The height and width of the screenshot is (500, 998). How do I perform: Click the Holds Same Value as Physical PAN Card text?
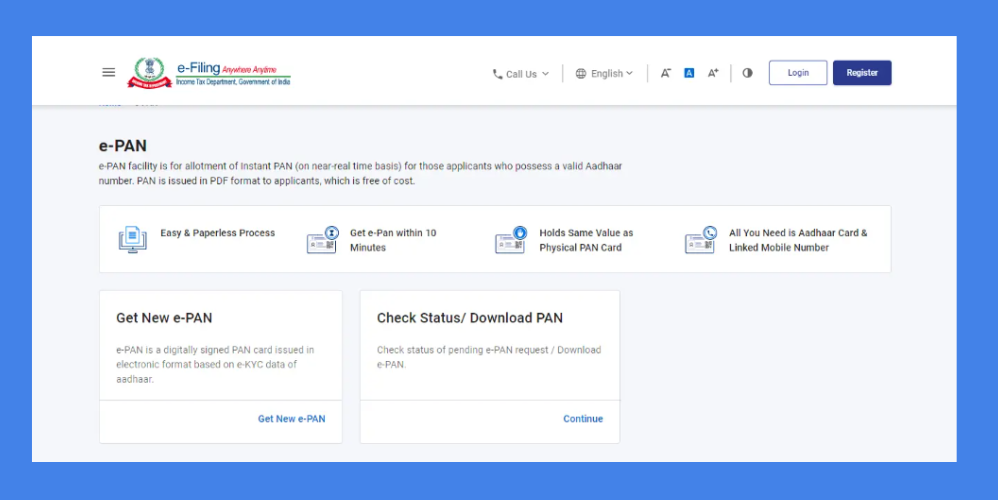point(586,240)
